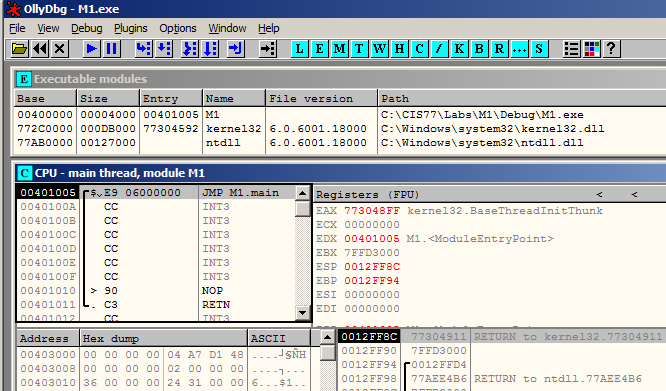Screen dimensions: 666x391
Task: Open Threads window with T button
Action: [359, 49]
